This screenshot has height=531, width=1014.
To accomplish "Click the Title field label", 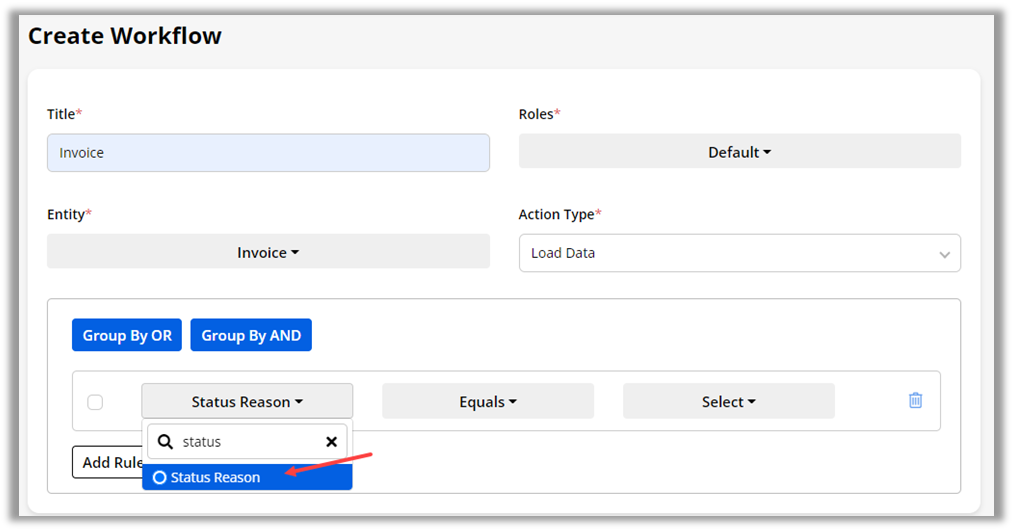I will point(62,114).
